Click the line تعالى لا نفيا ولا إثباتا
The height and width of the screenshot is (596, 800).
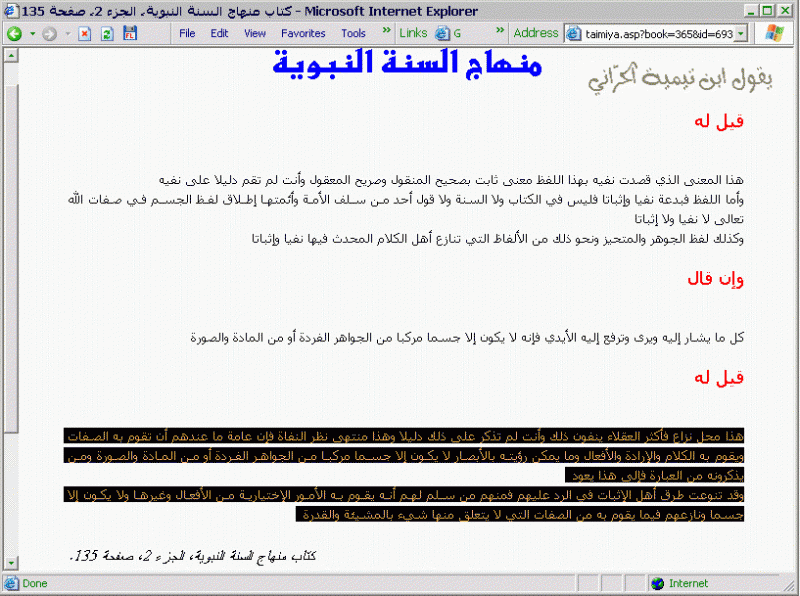pyautogui.click(x=689, y=219)
